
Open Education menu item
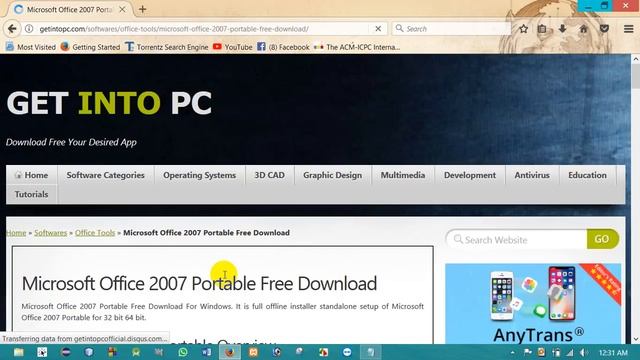click(587, 175)
